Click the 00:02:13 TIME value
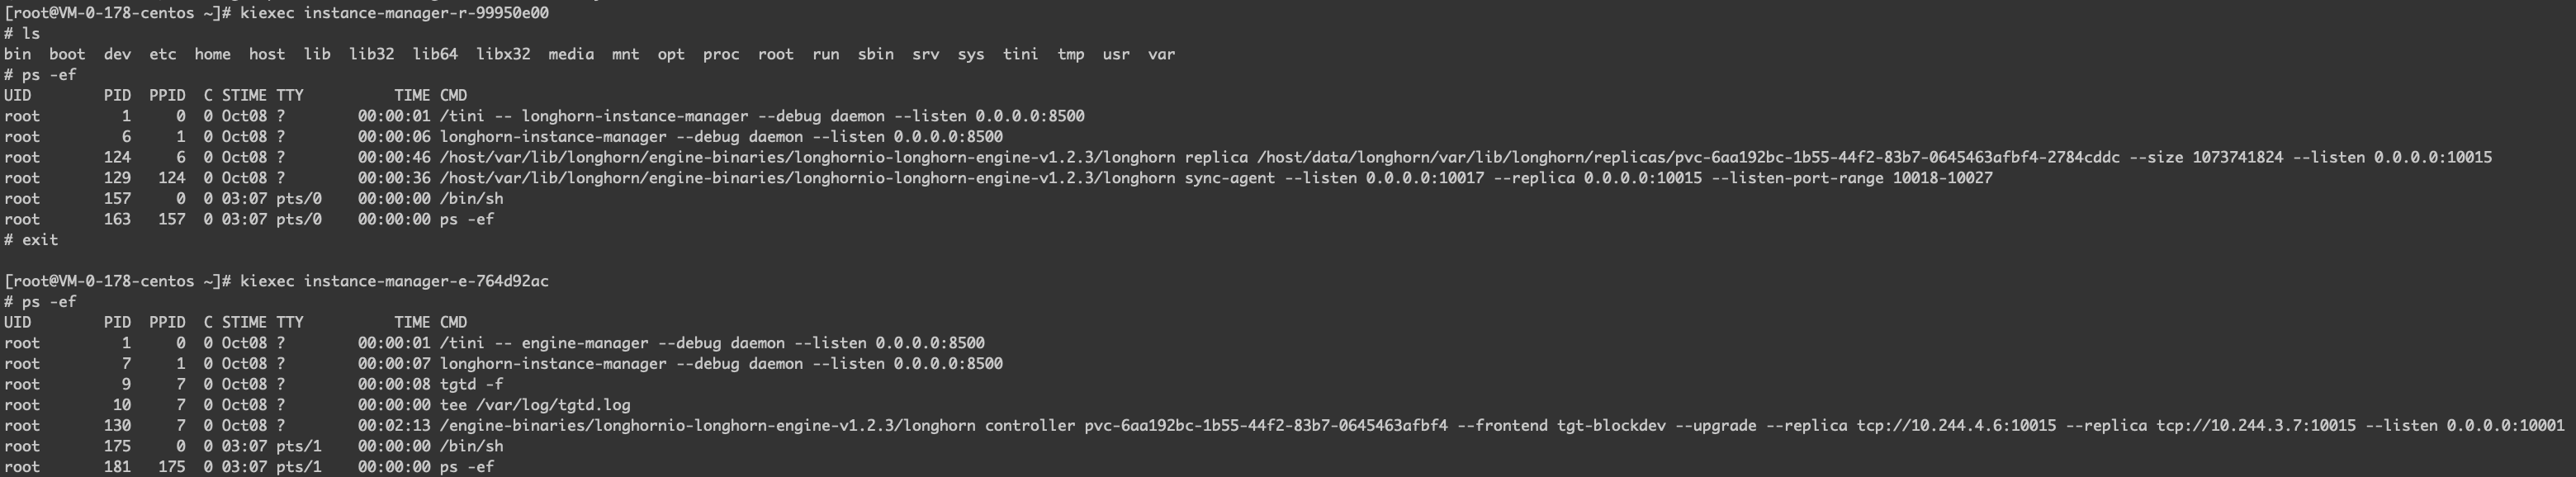 [x=394, y=426]
